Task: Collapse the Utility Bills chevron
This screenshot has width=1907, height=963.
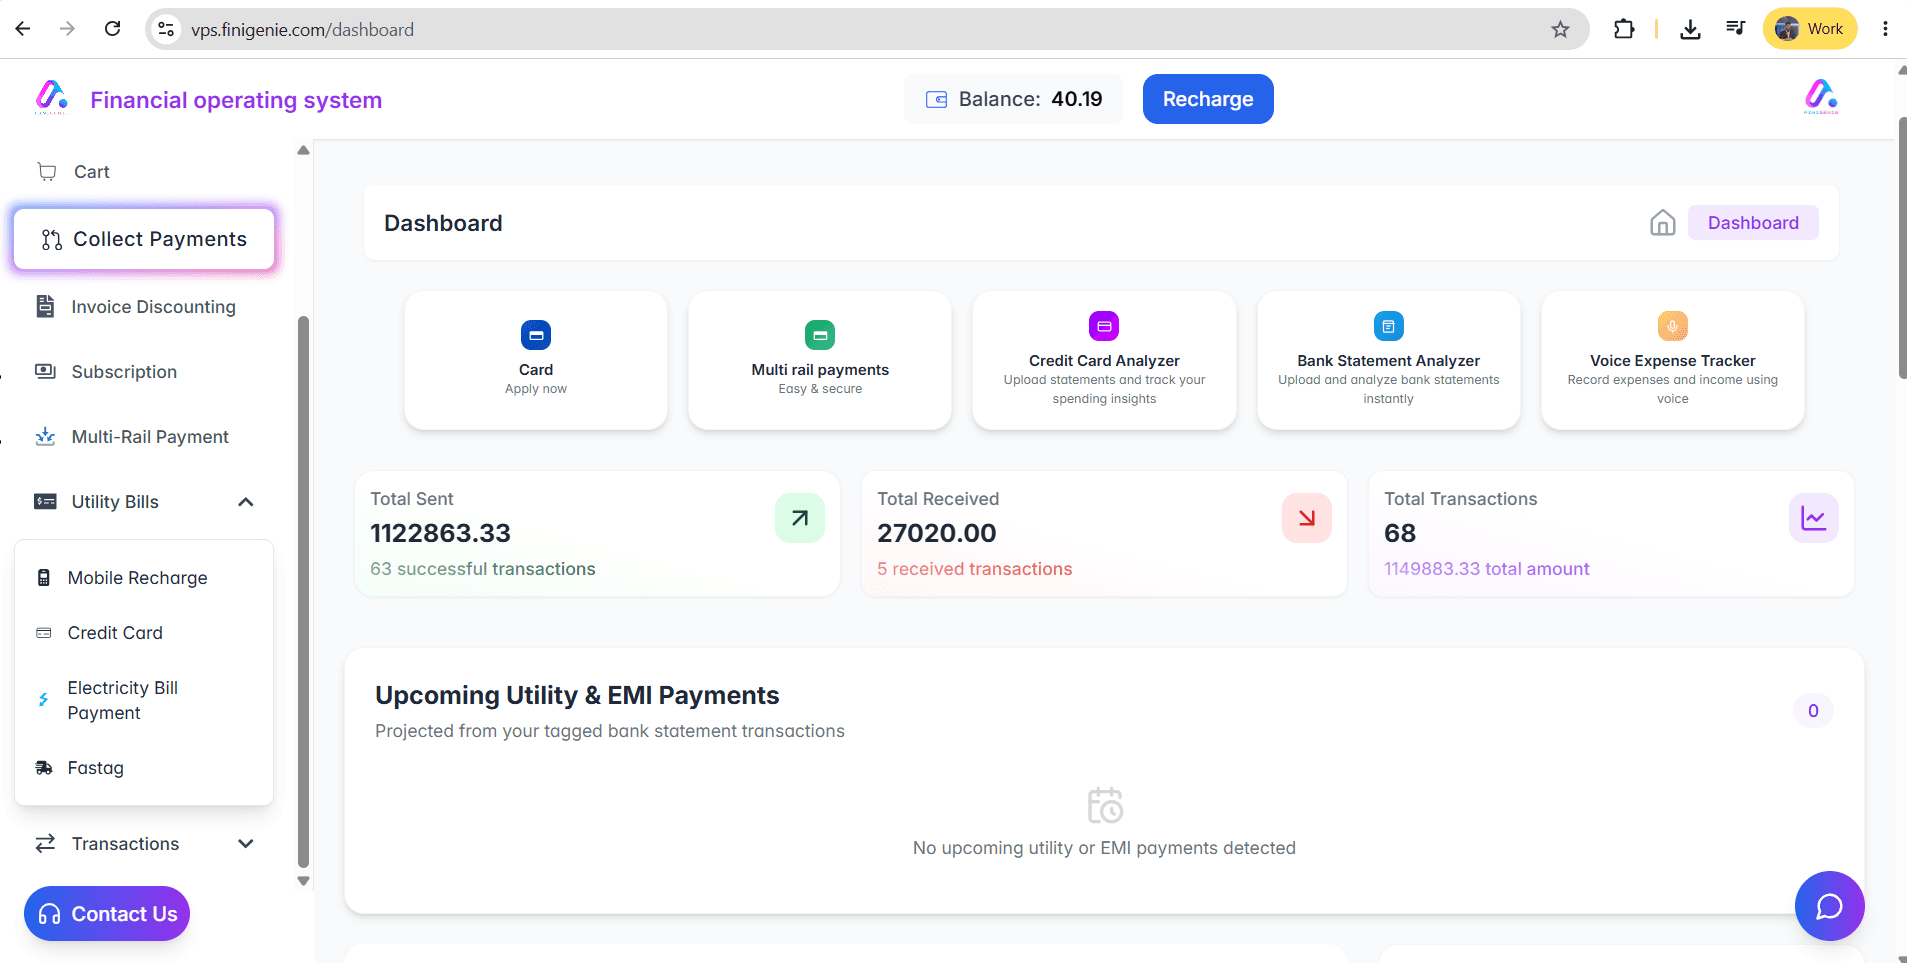Action: [x=246, y=502]
